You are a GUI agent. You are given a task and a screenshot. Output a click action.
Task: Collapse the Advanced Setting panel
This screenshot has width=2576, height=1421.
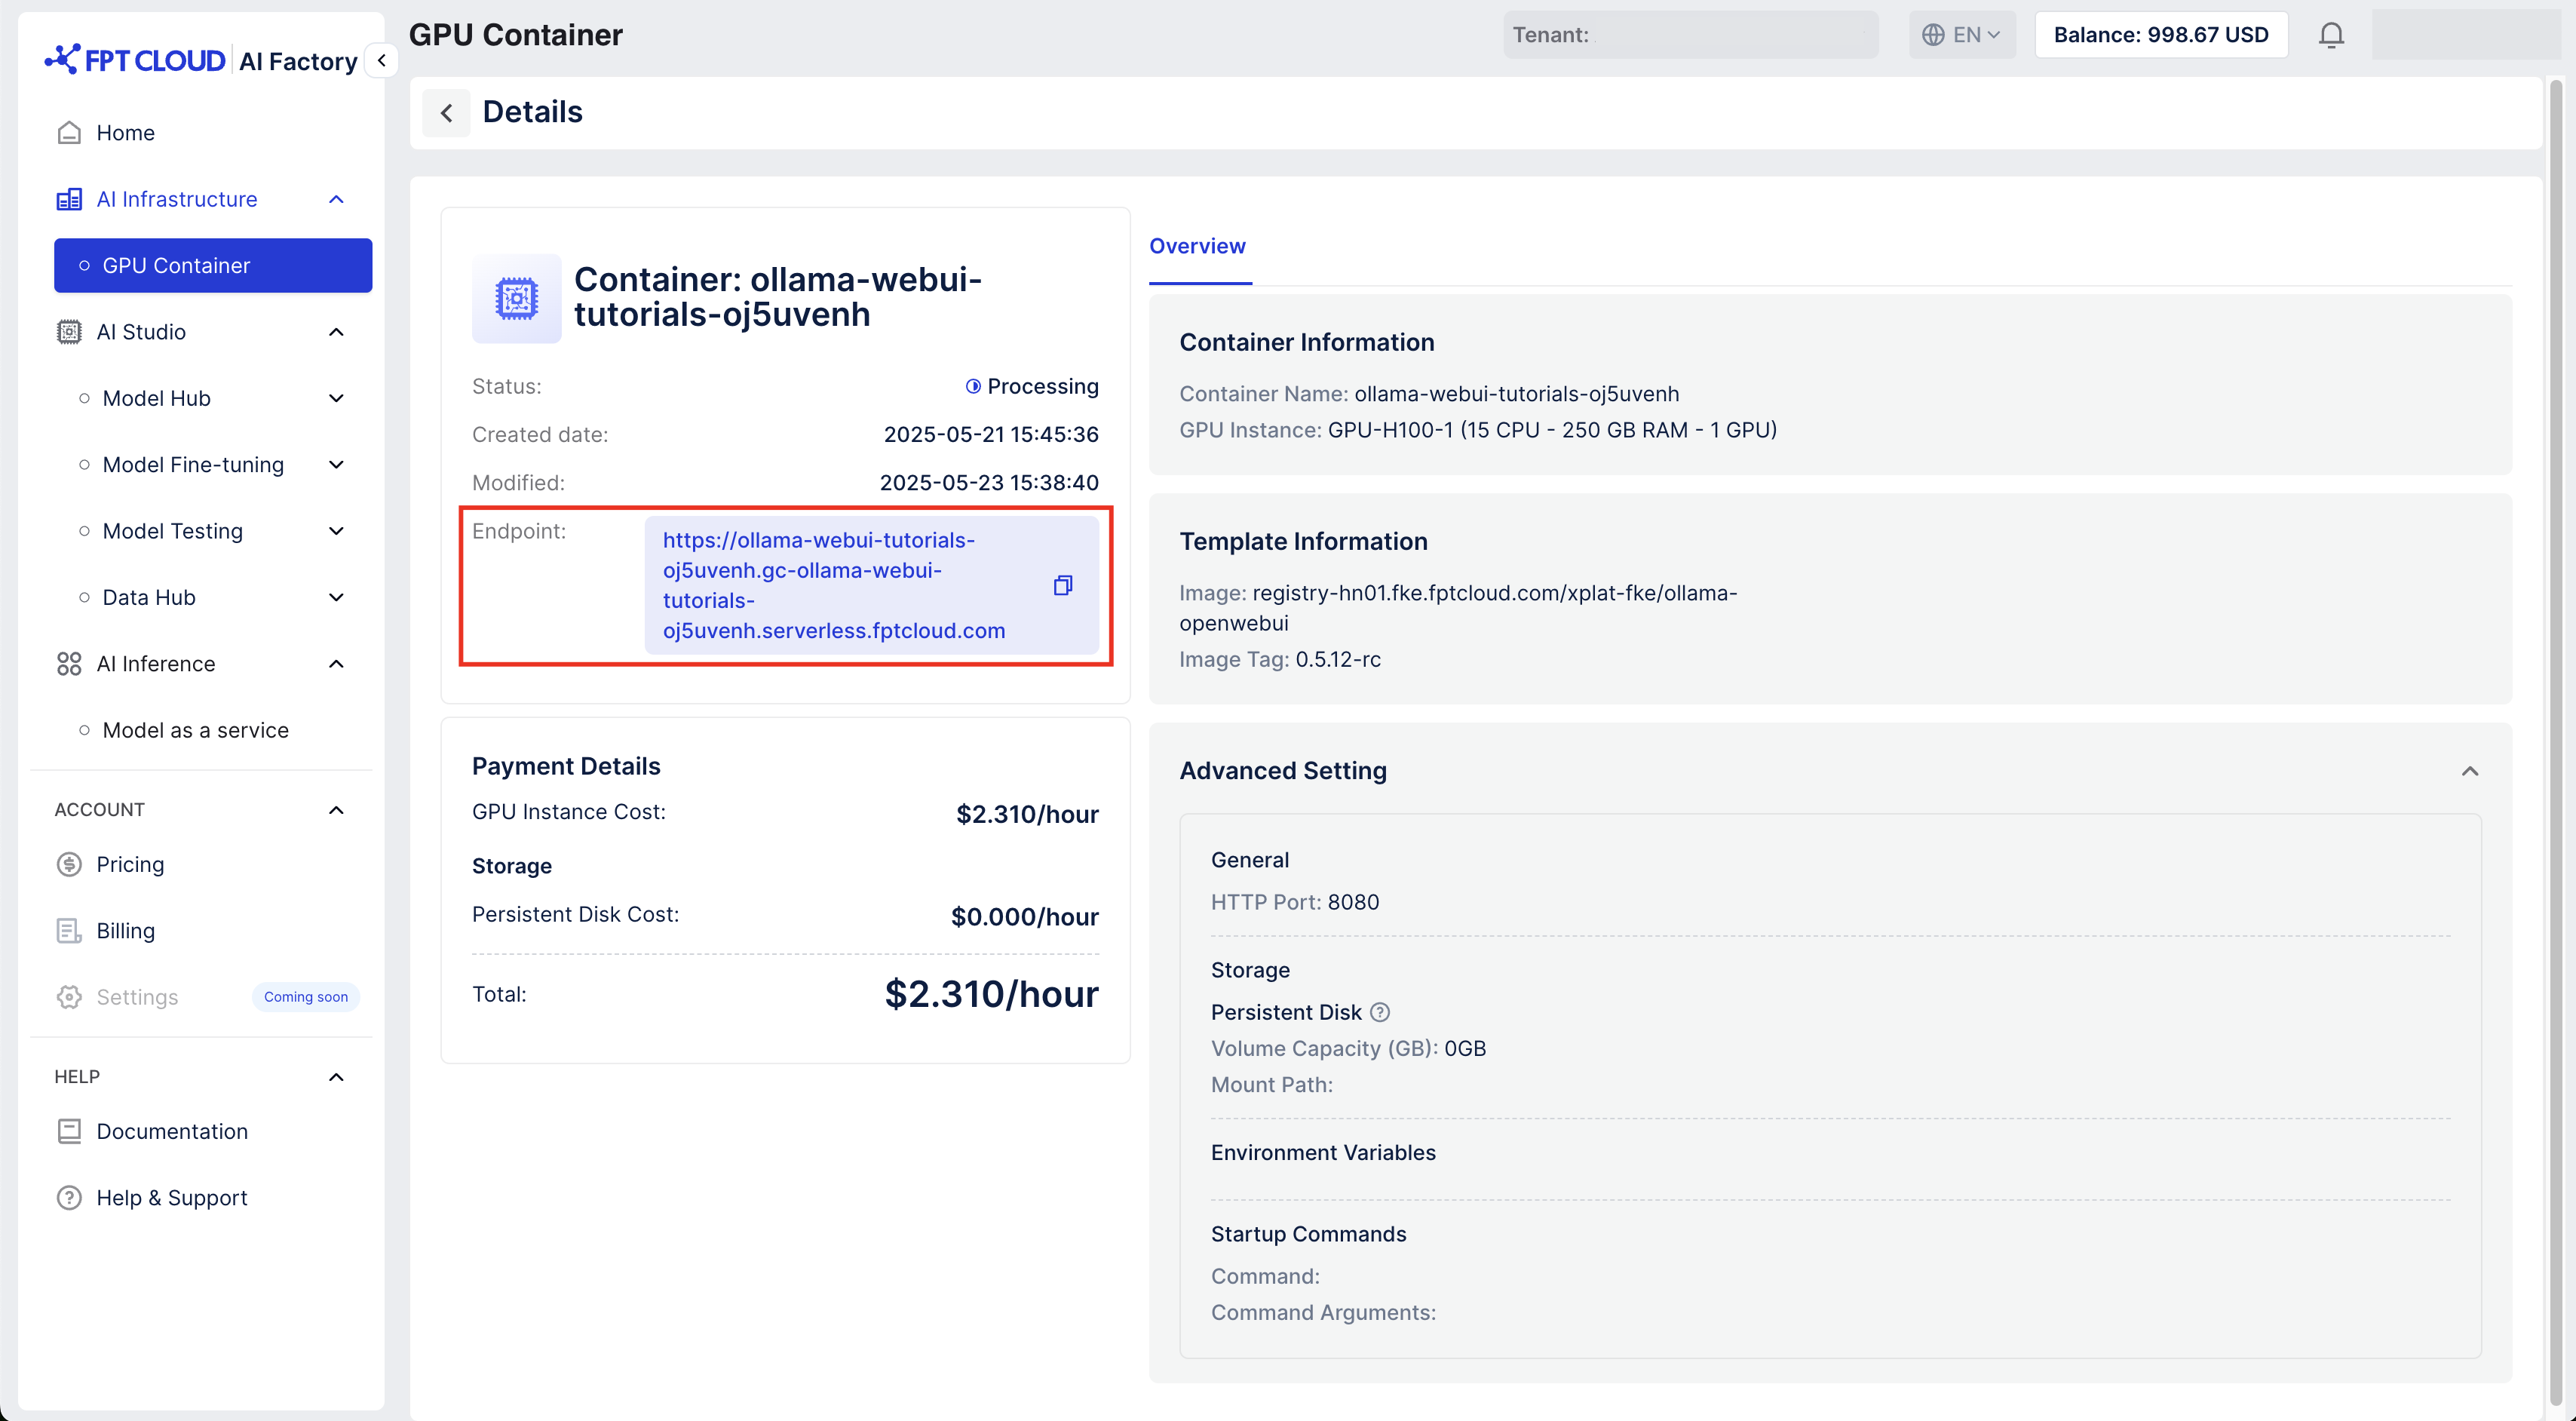(2470, 771)
